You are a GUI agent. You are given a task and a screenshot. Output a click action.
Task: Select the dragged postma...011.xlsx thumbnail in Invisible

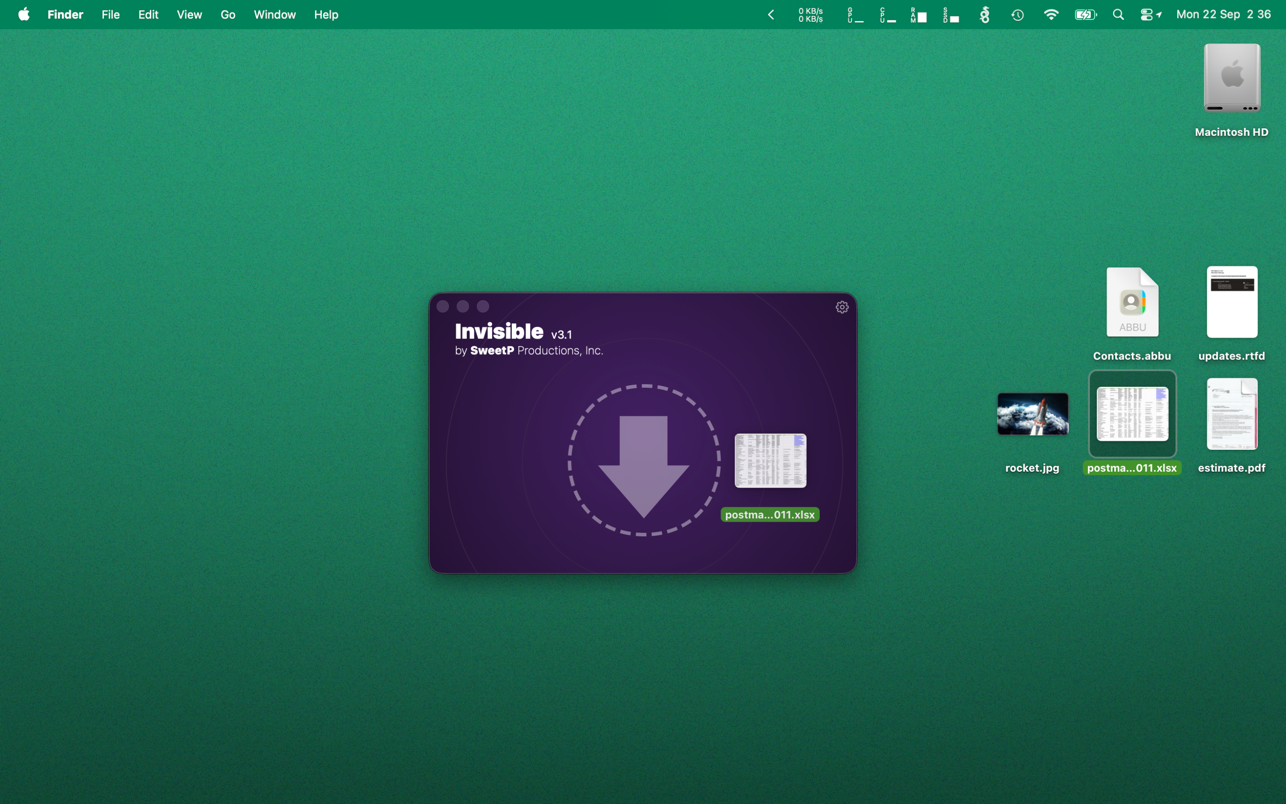[x=770, y=461]
